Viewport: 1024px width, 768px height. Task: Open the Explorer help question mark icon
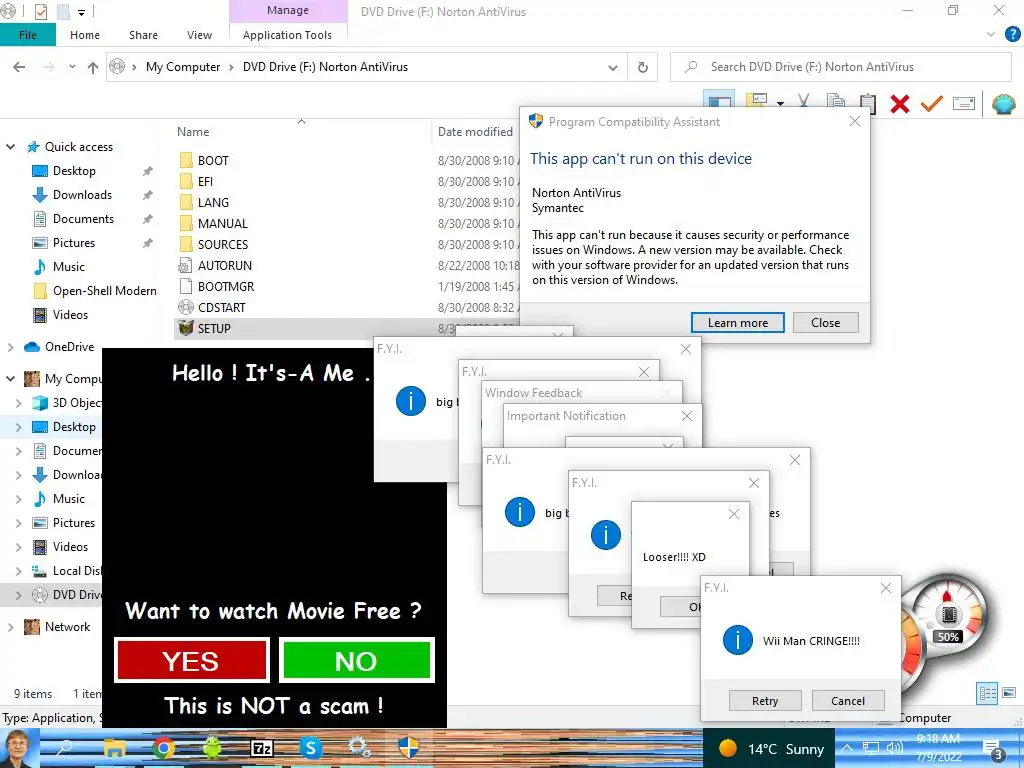[x=1012, y=35]
